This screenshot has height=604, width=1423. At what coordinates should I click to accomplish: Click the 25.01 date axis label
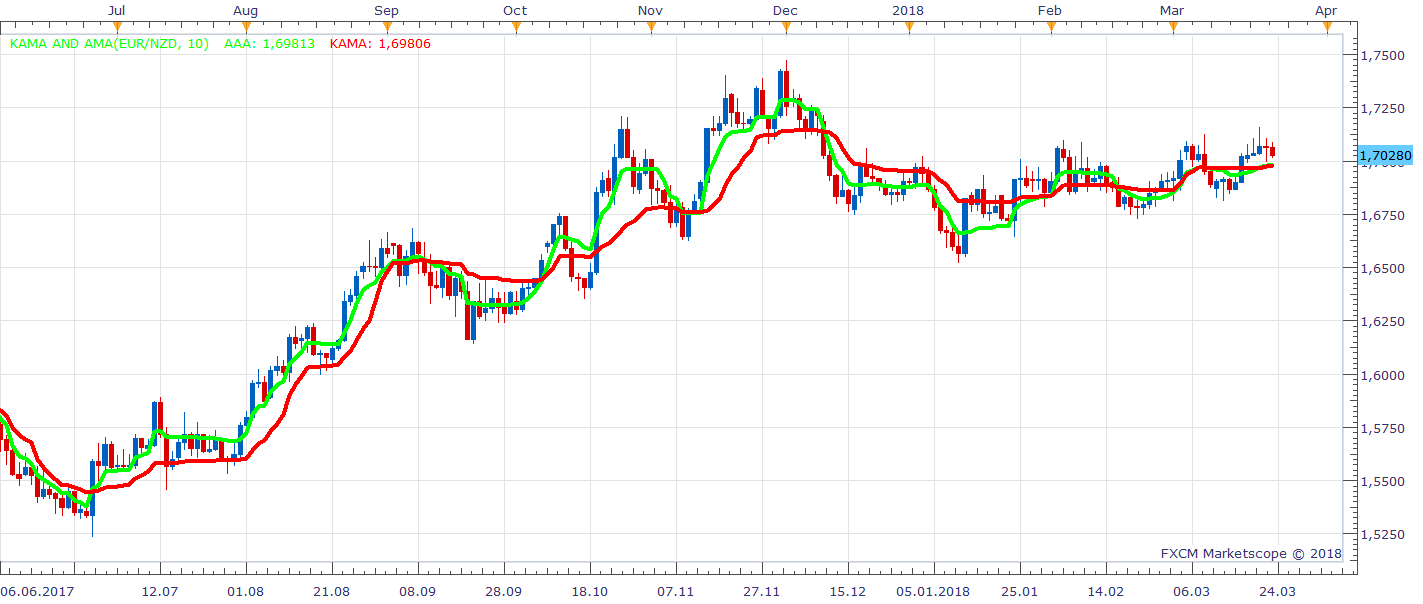pos(1020,591)
